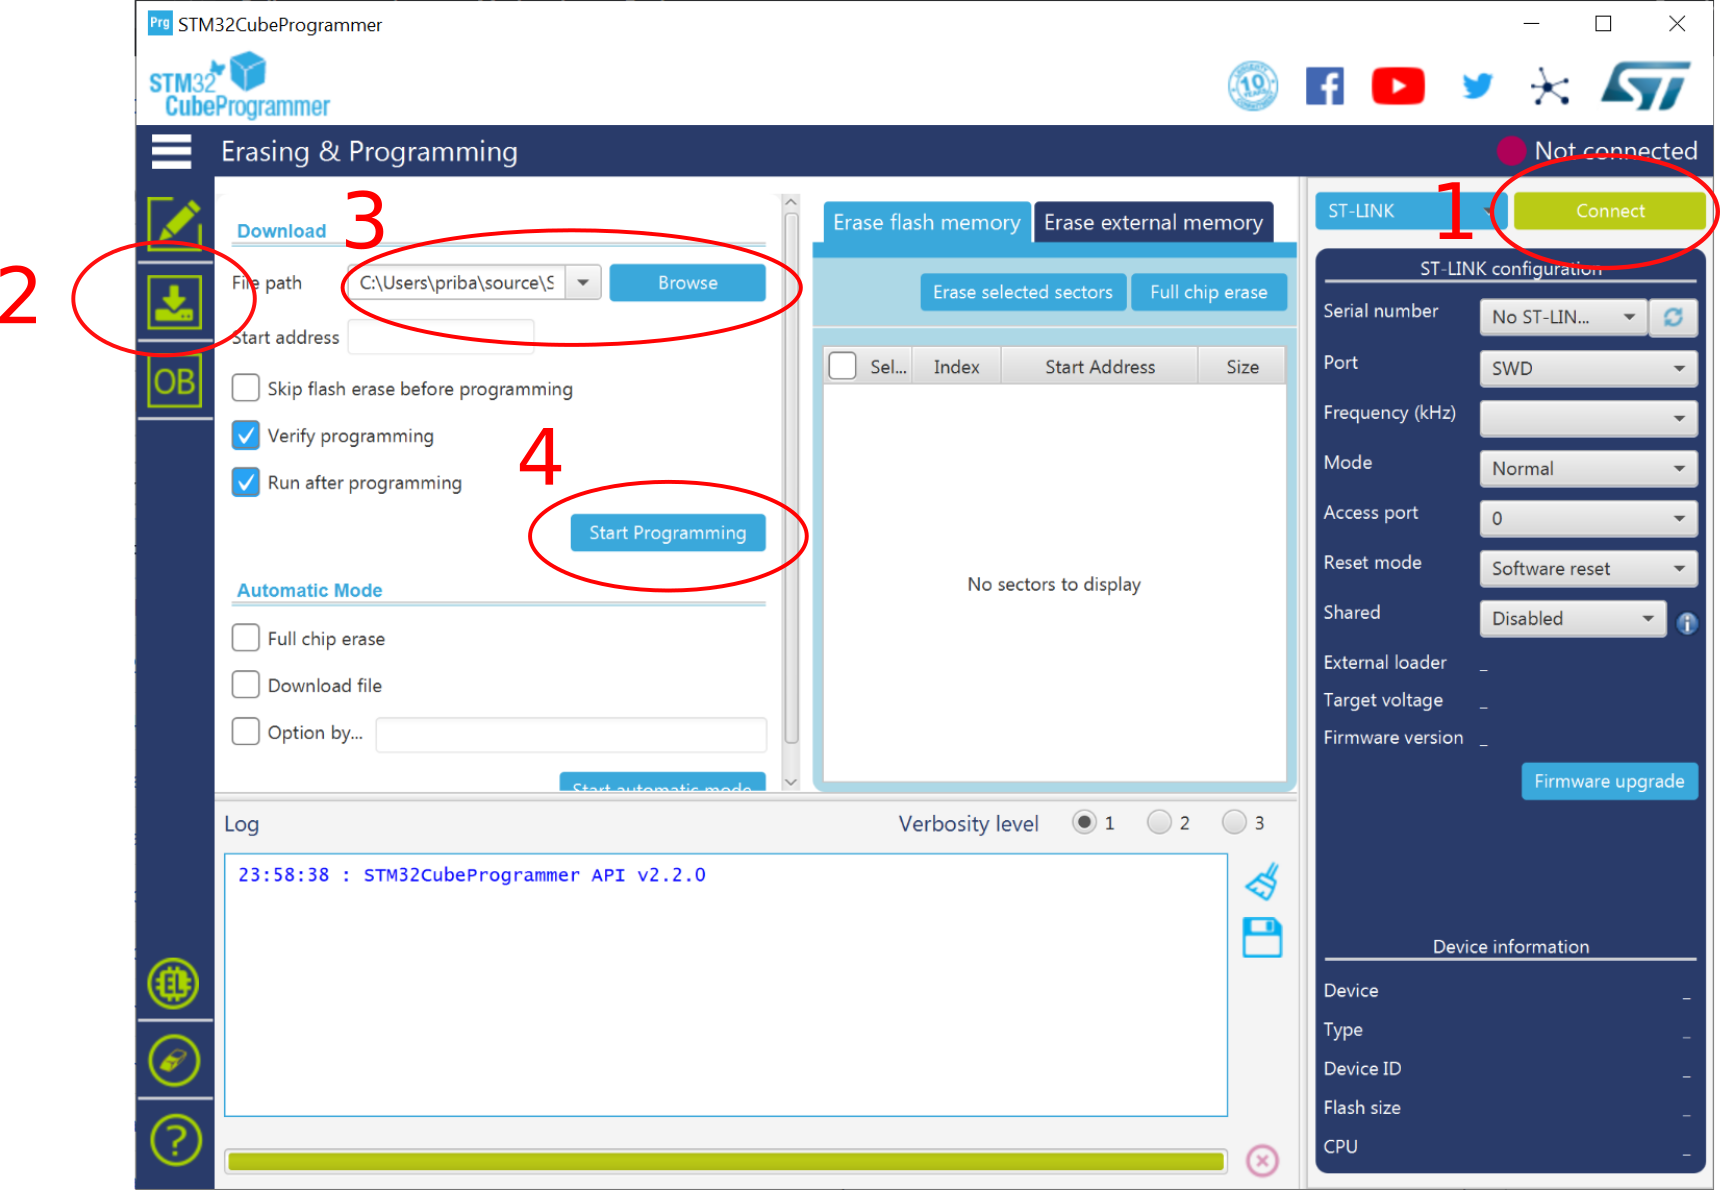
Task: Select the Erase flash memory tab
Action: tap(926, 222)
